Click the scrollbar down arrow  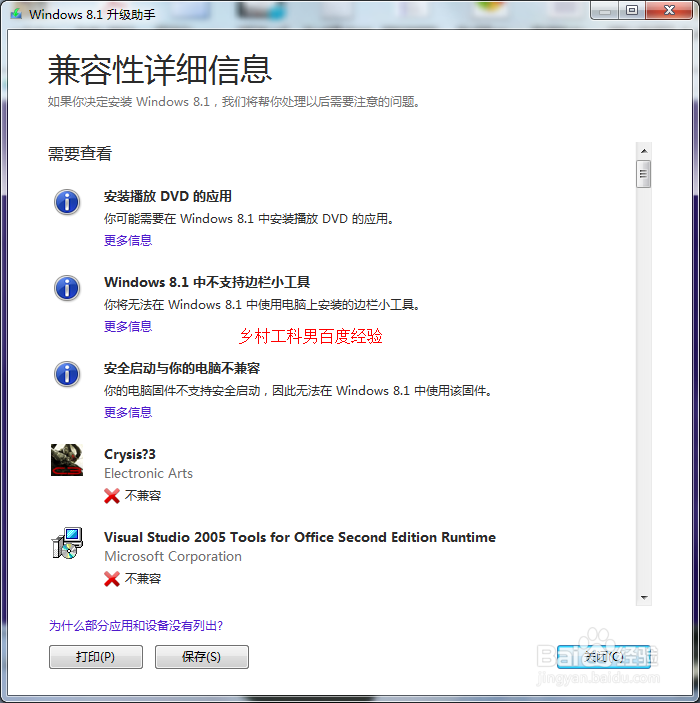[644, 598]
